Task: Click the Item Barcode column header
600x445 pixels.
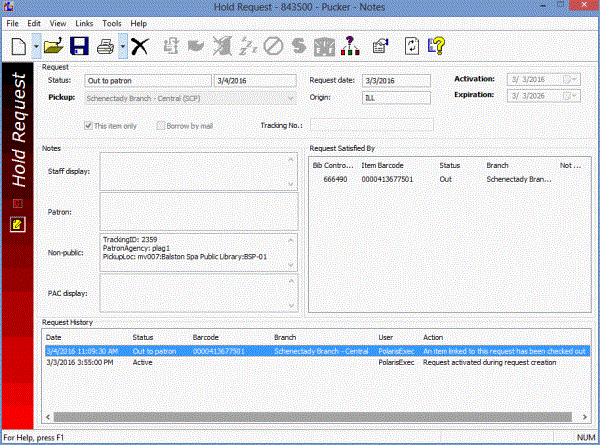Action: [381, 164]
